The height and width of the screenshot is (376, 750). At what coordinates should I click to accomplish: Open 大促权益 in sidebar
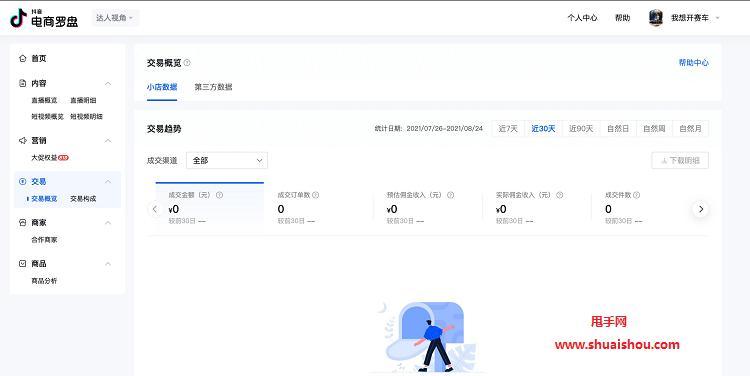click(44, 157)
